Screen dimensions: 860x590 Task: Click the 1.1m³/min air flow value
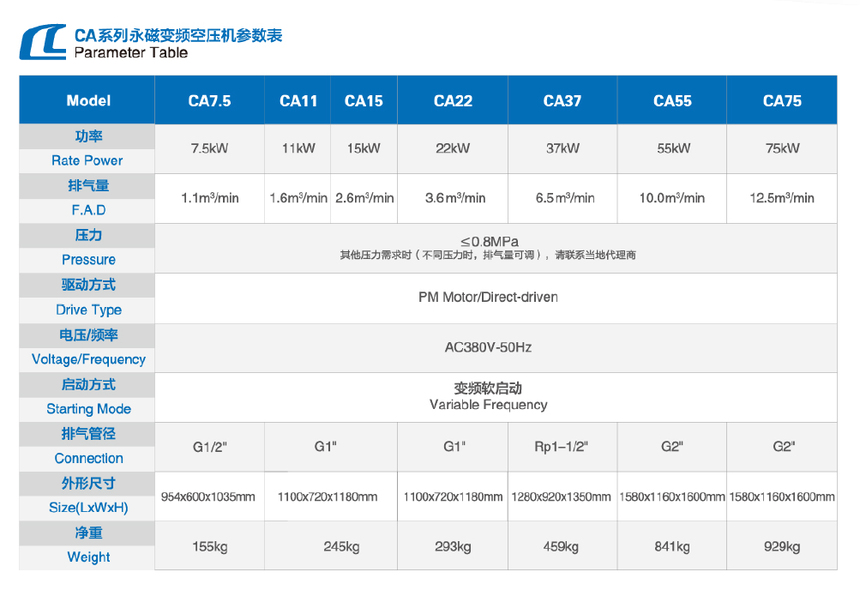click(210, 198)
